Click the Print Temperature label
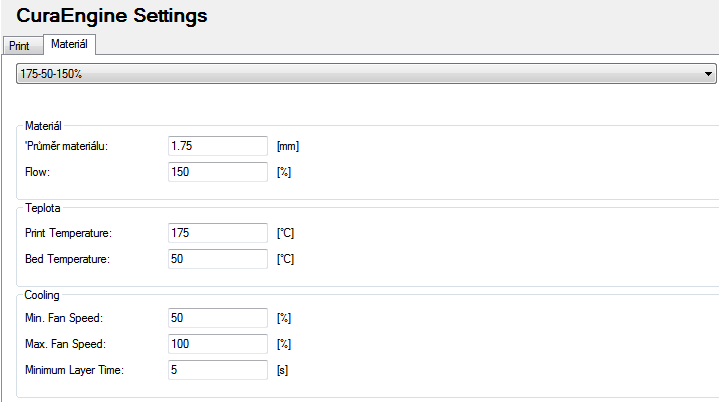Image resolution: width=719 pixels, height=402 pixels. coord(68,233)
